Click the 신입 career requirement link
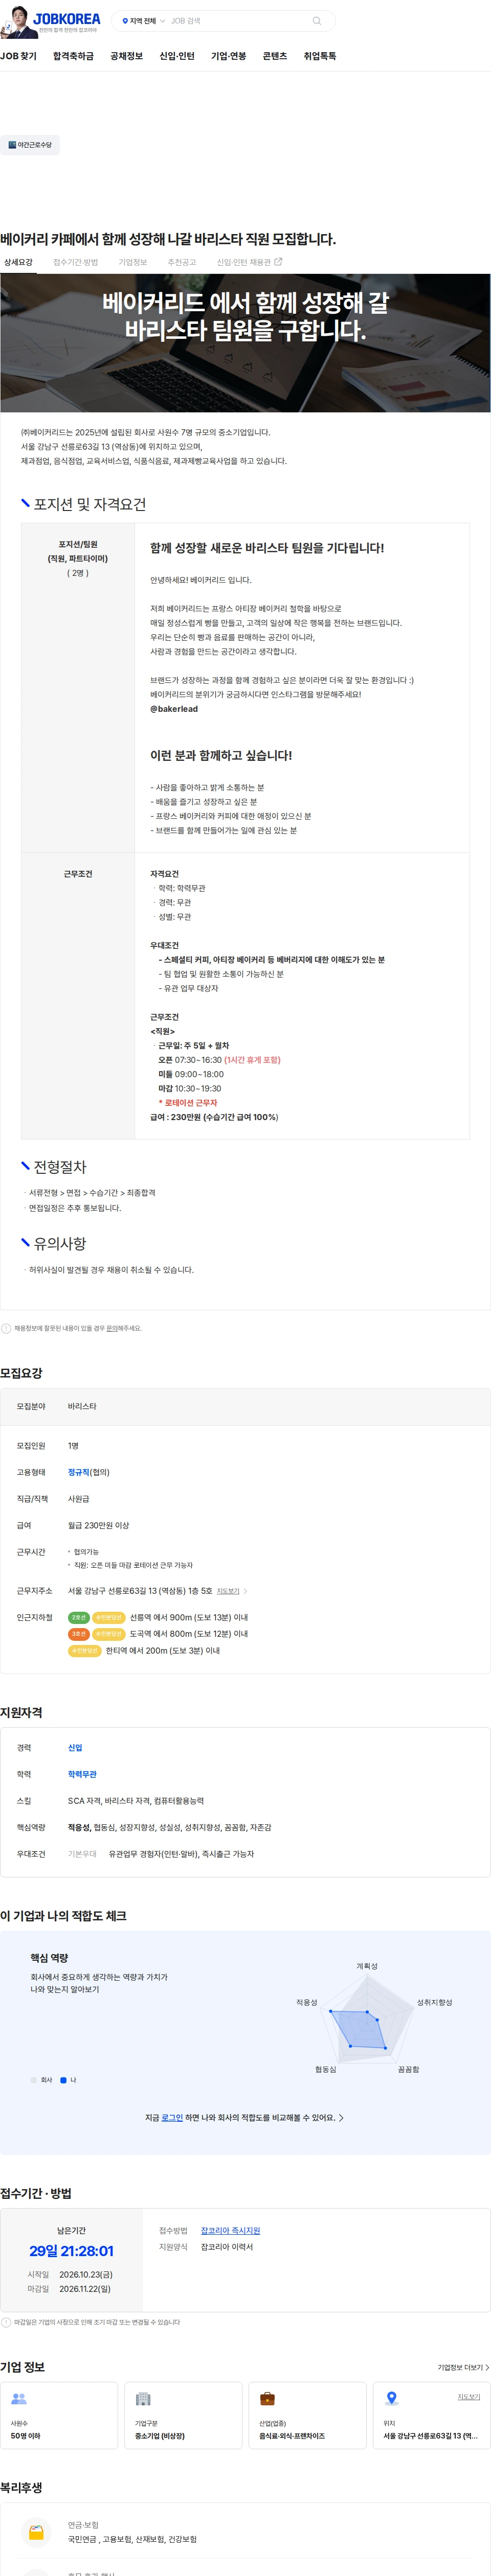Image resolution: width=491 pixels, height=2576 pixels. 75,1748
